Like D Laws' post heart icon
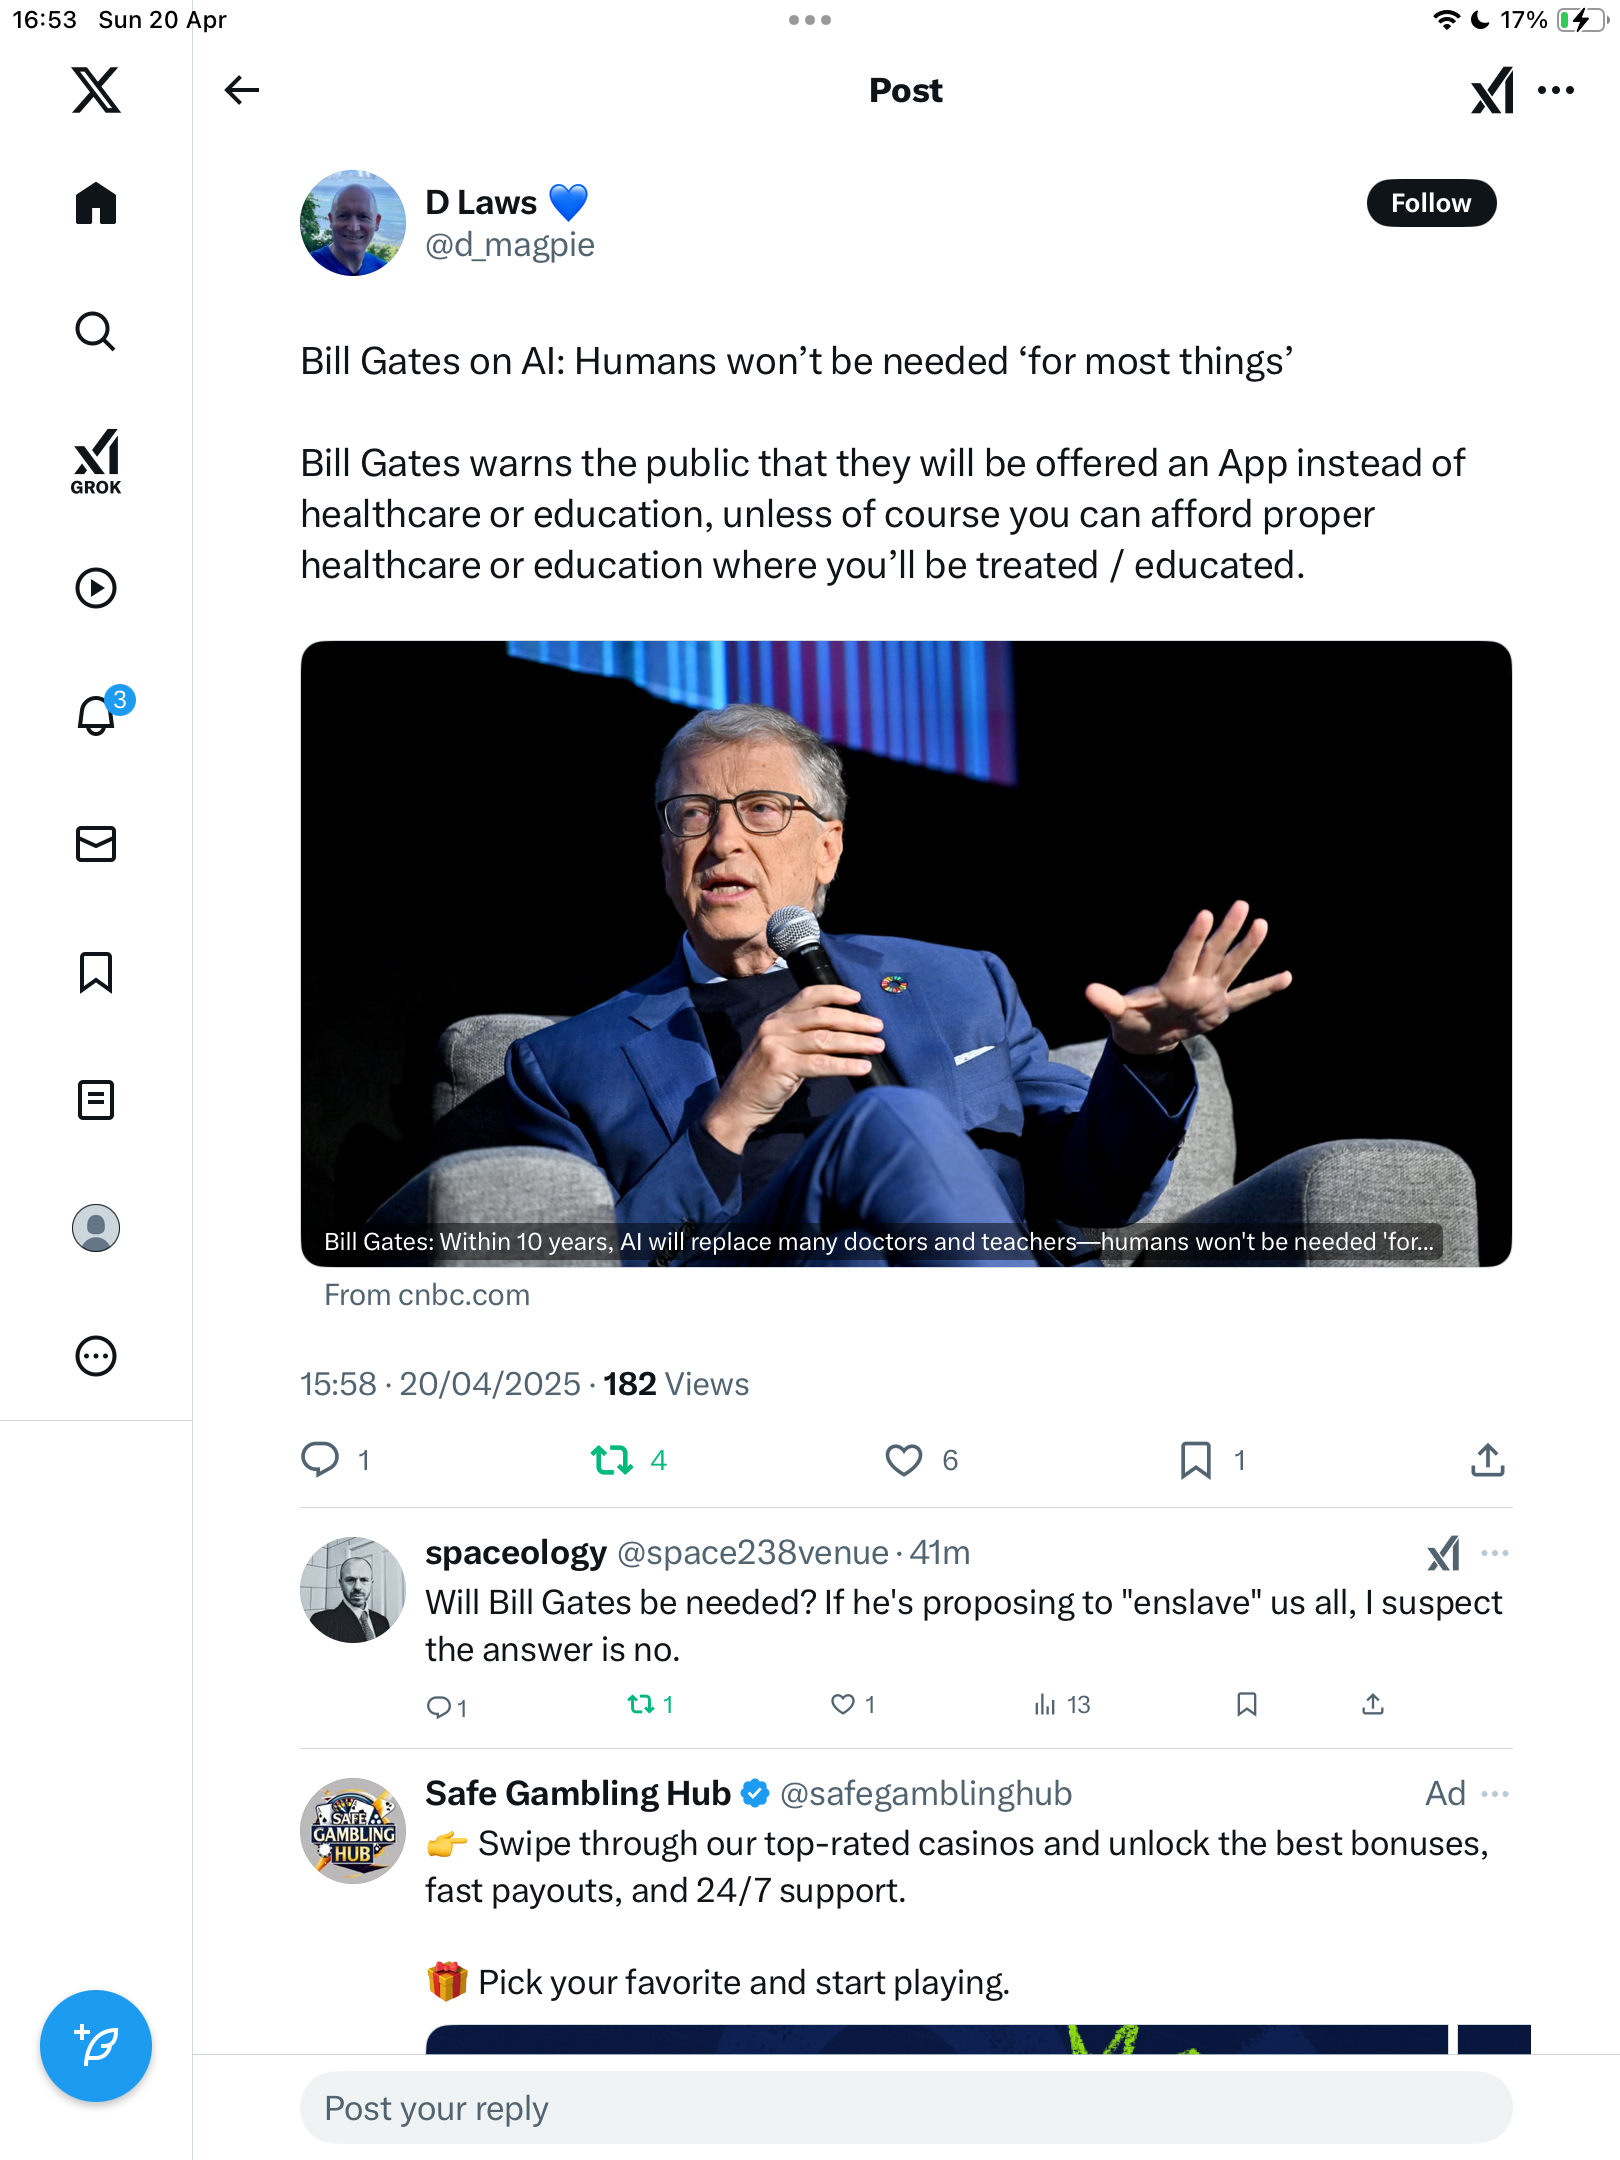The width and height of the screenshot is (1620, 2160). (904, 1461)
